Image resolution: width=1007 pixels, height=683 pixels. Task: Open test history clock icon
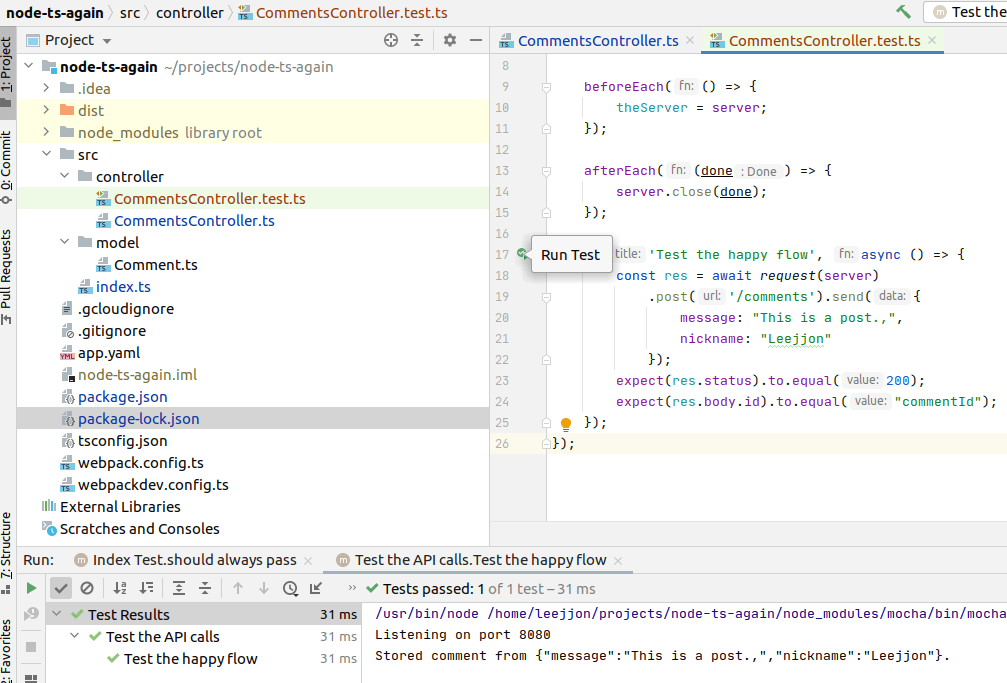[x=290, y=588]
